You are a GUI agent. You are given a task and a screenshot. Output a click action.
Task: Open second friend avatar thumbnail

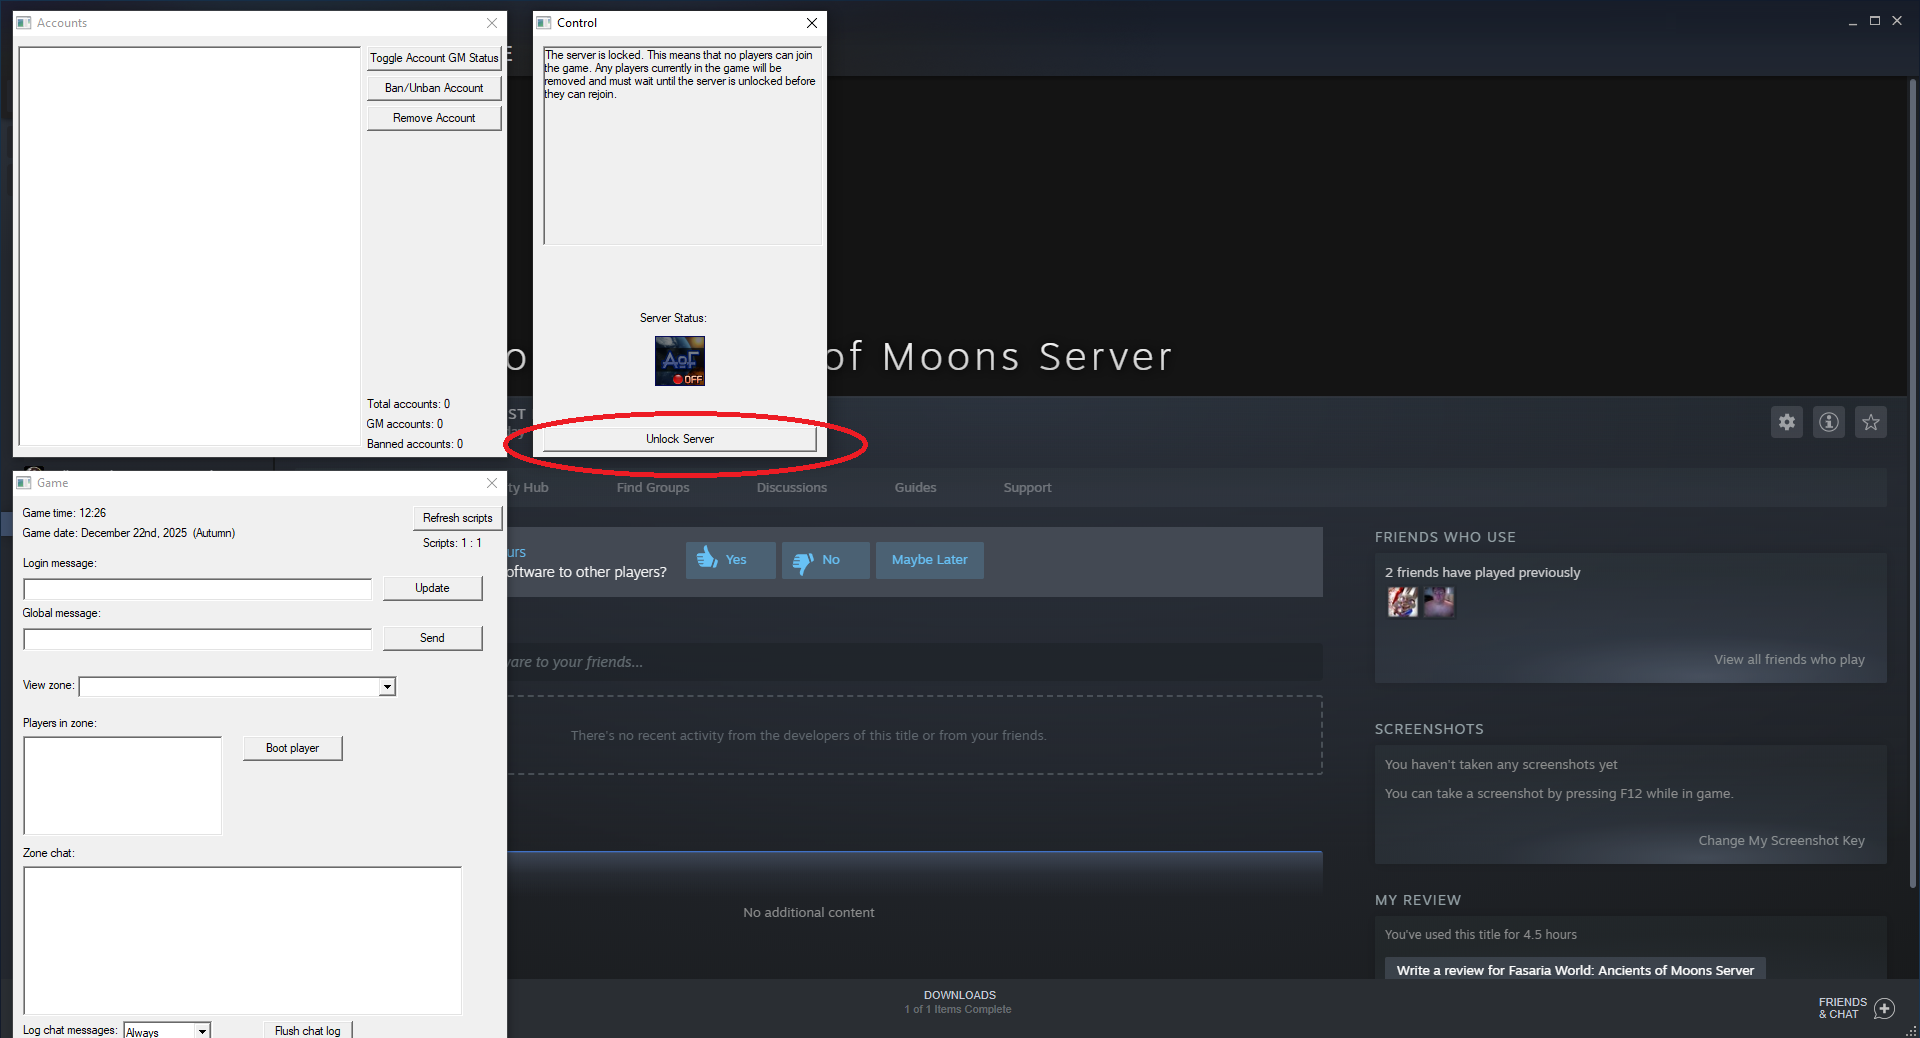click(1439, 602)
